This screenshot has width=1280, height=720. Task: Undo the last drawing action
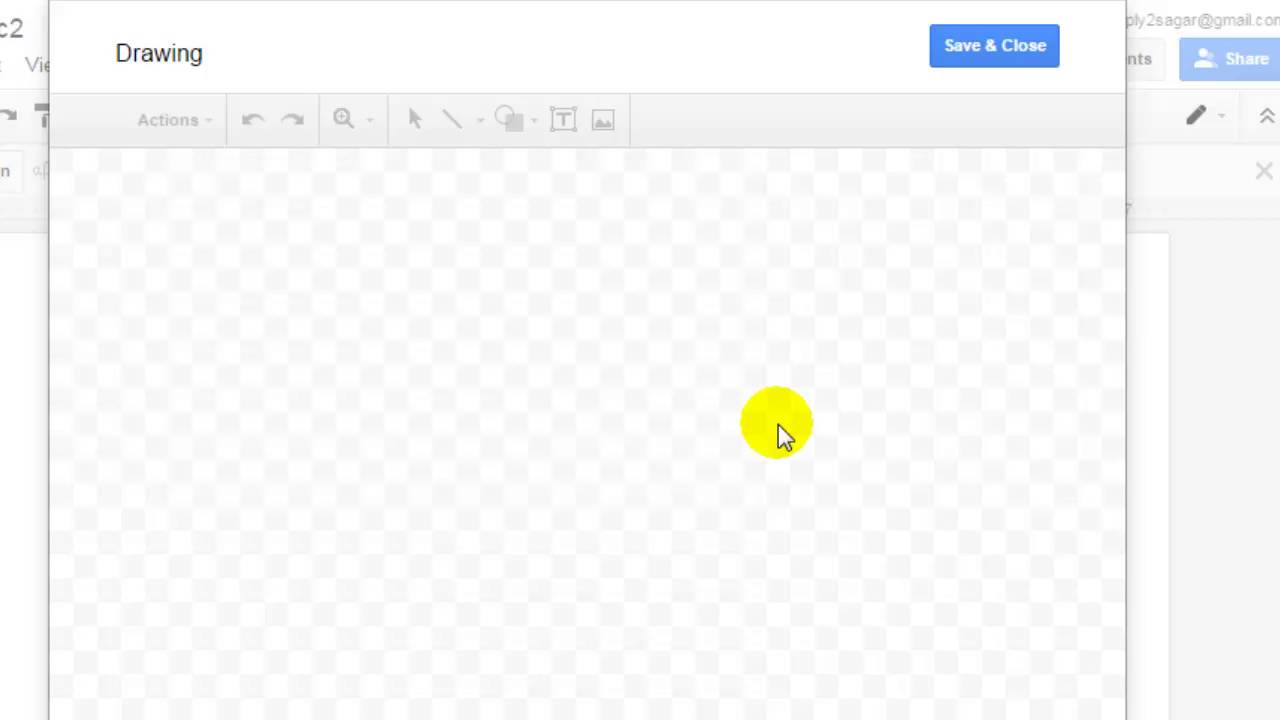click(x=252, y=119)
